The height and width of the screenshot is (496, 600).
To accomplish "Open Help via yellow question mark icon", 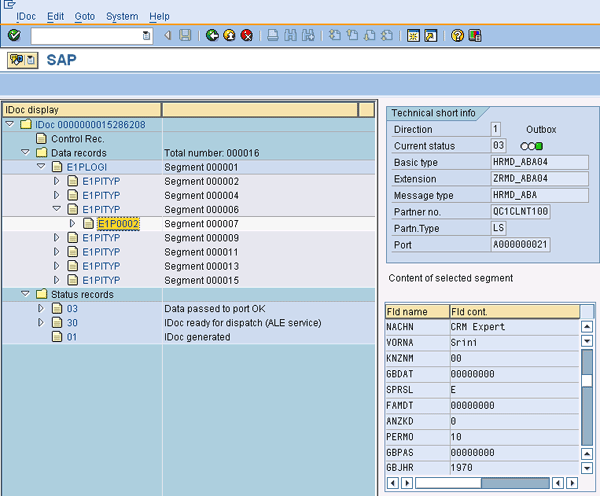I will pos(457,35).
